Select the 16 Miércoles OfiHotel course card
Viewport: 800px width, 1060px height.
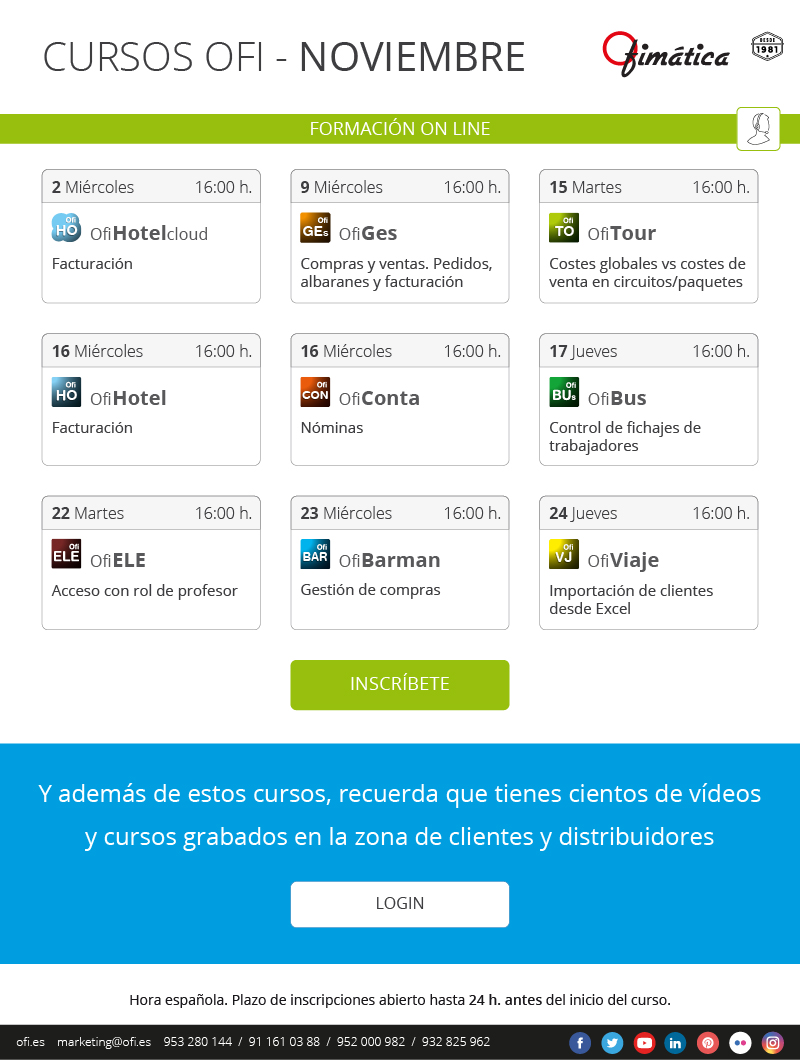click(x=151, y=399)
